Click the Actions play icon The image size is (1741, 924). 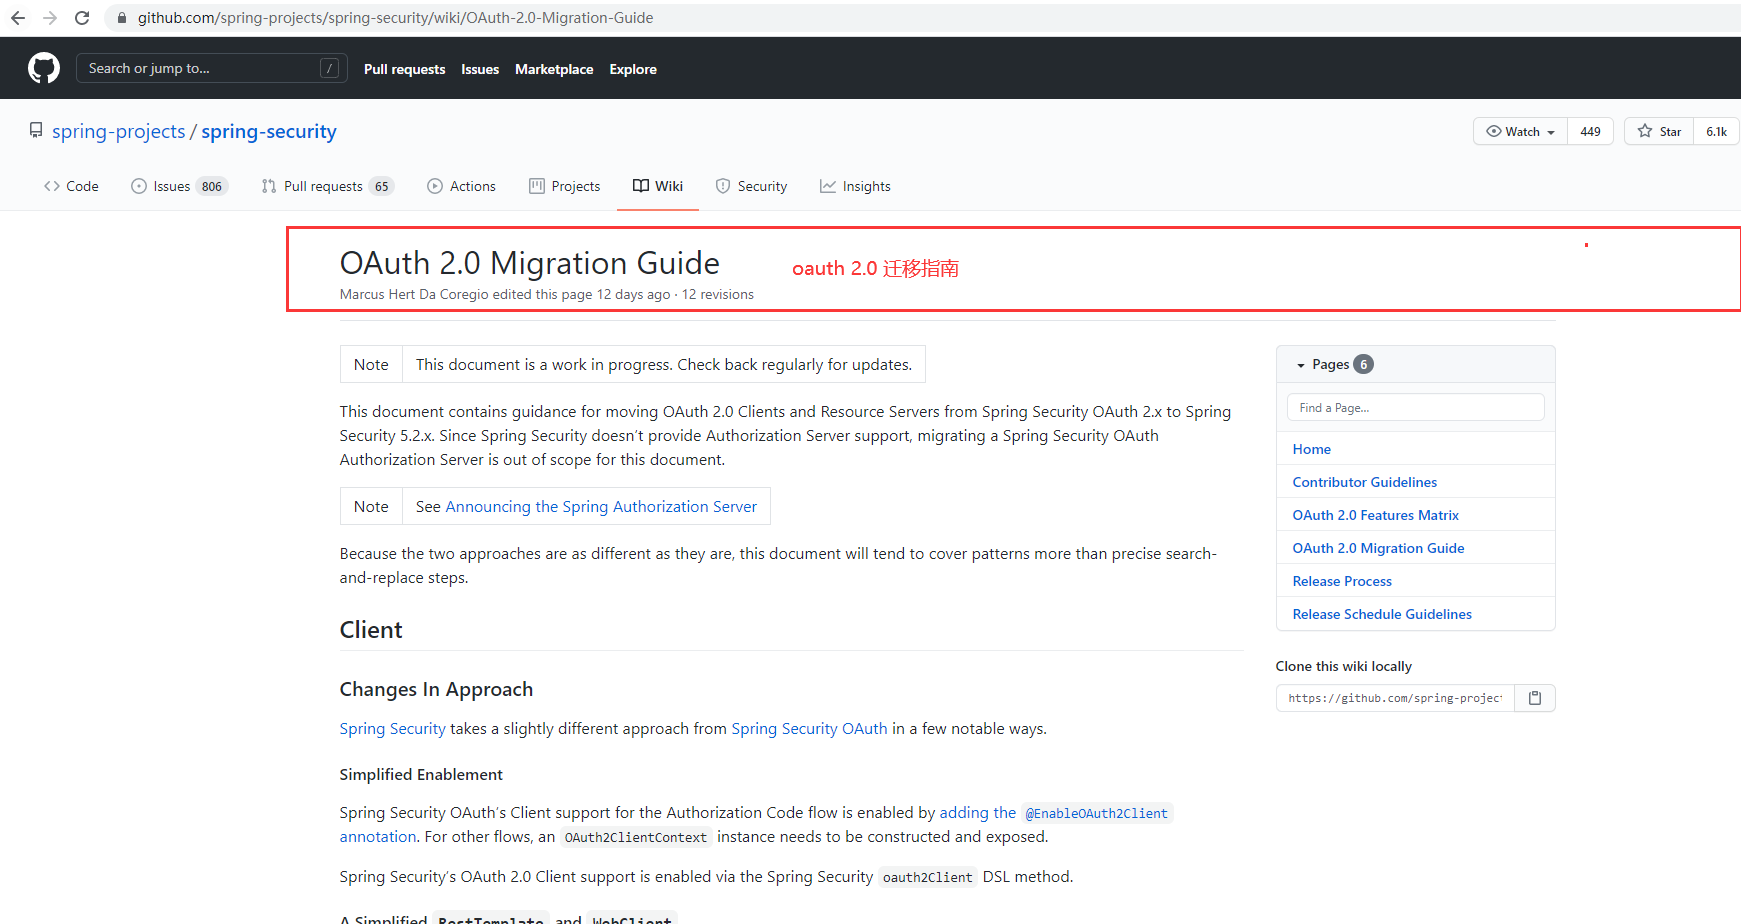435,186
